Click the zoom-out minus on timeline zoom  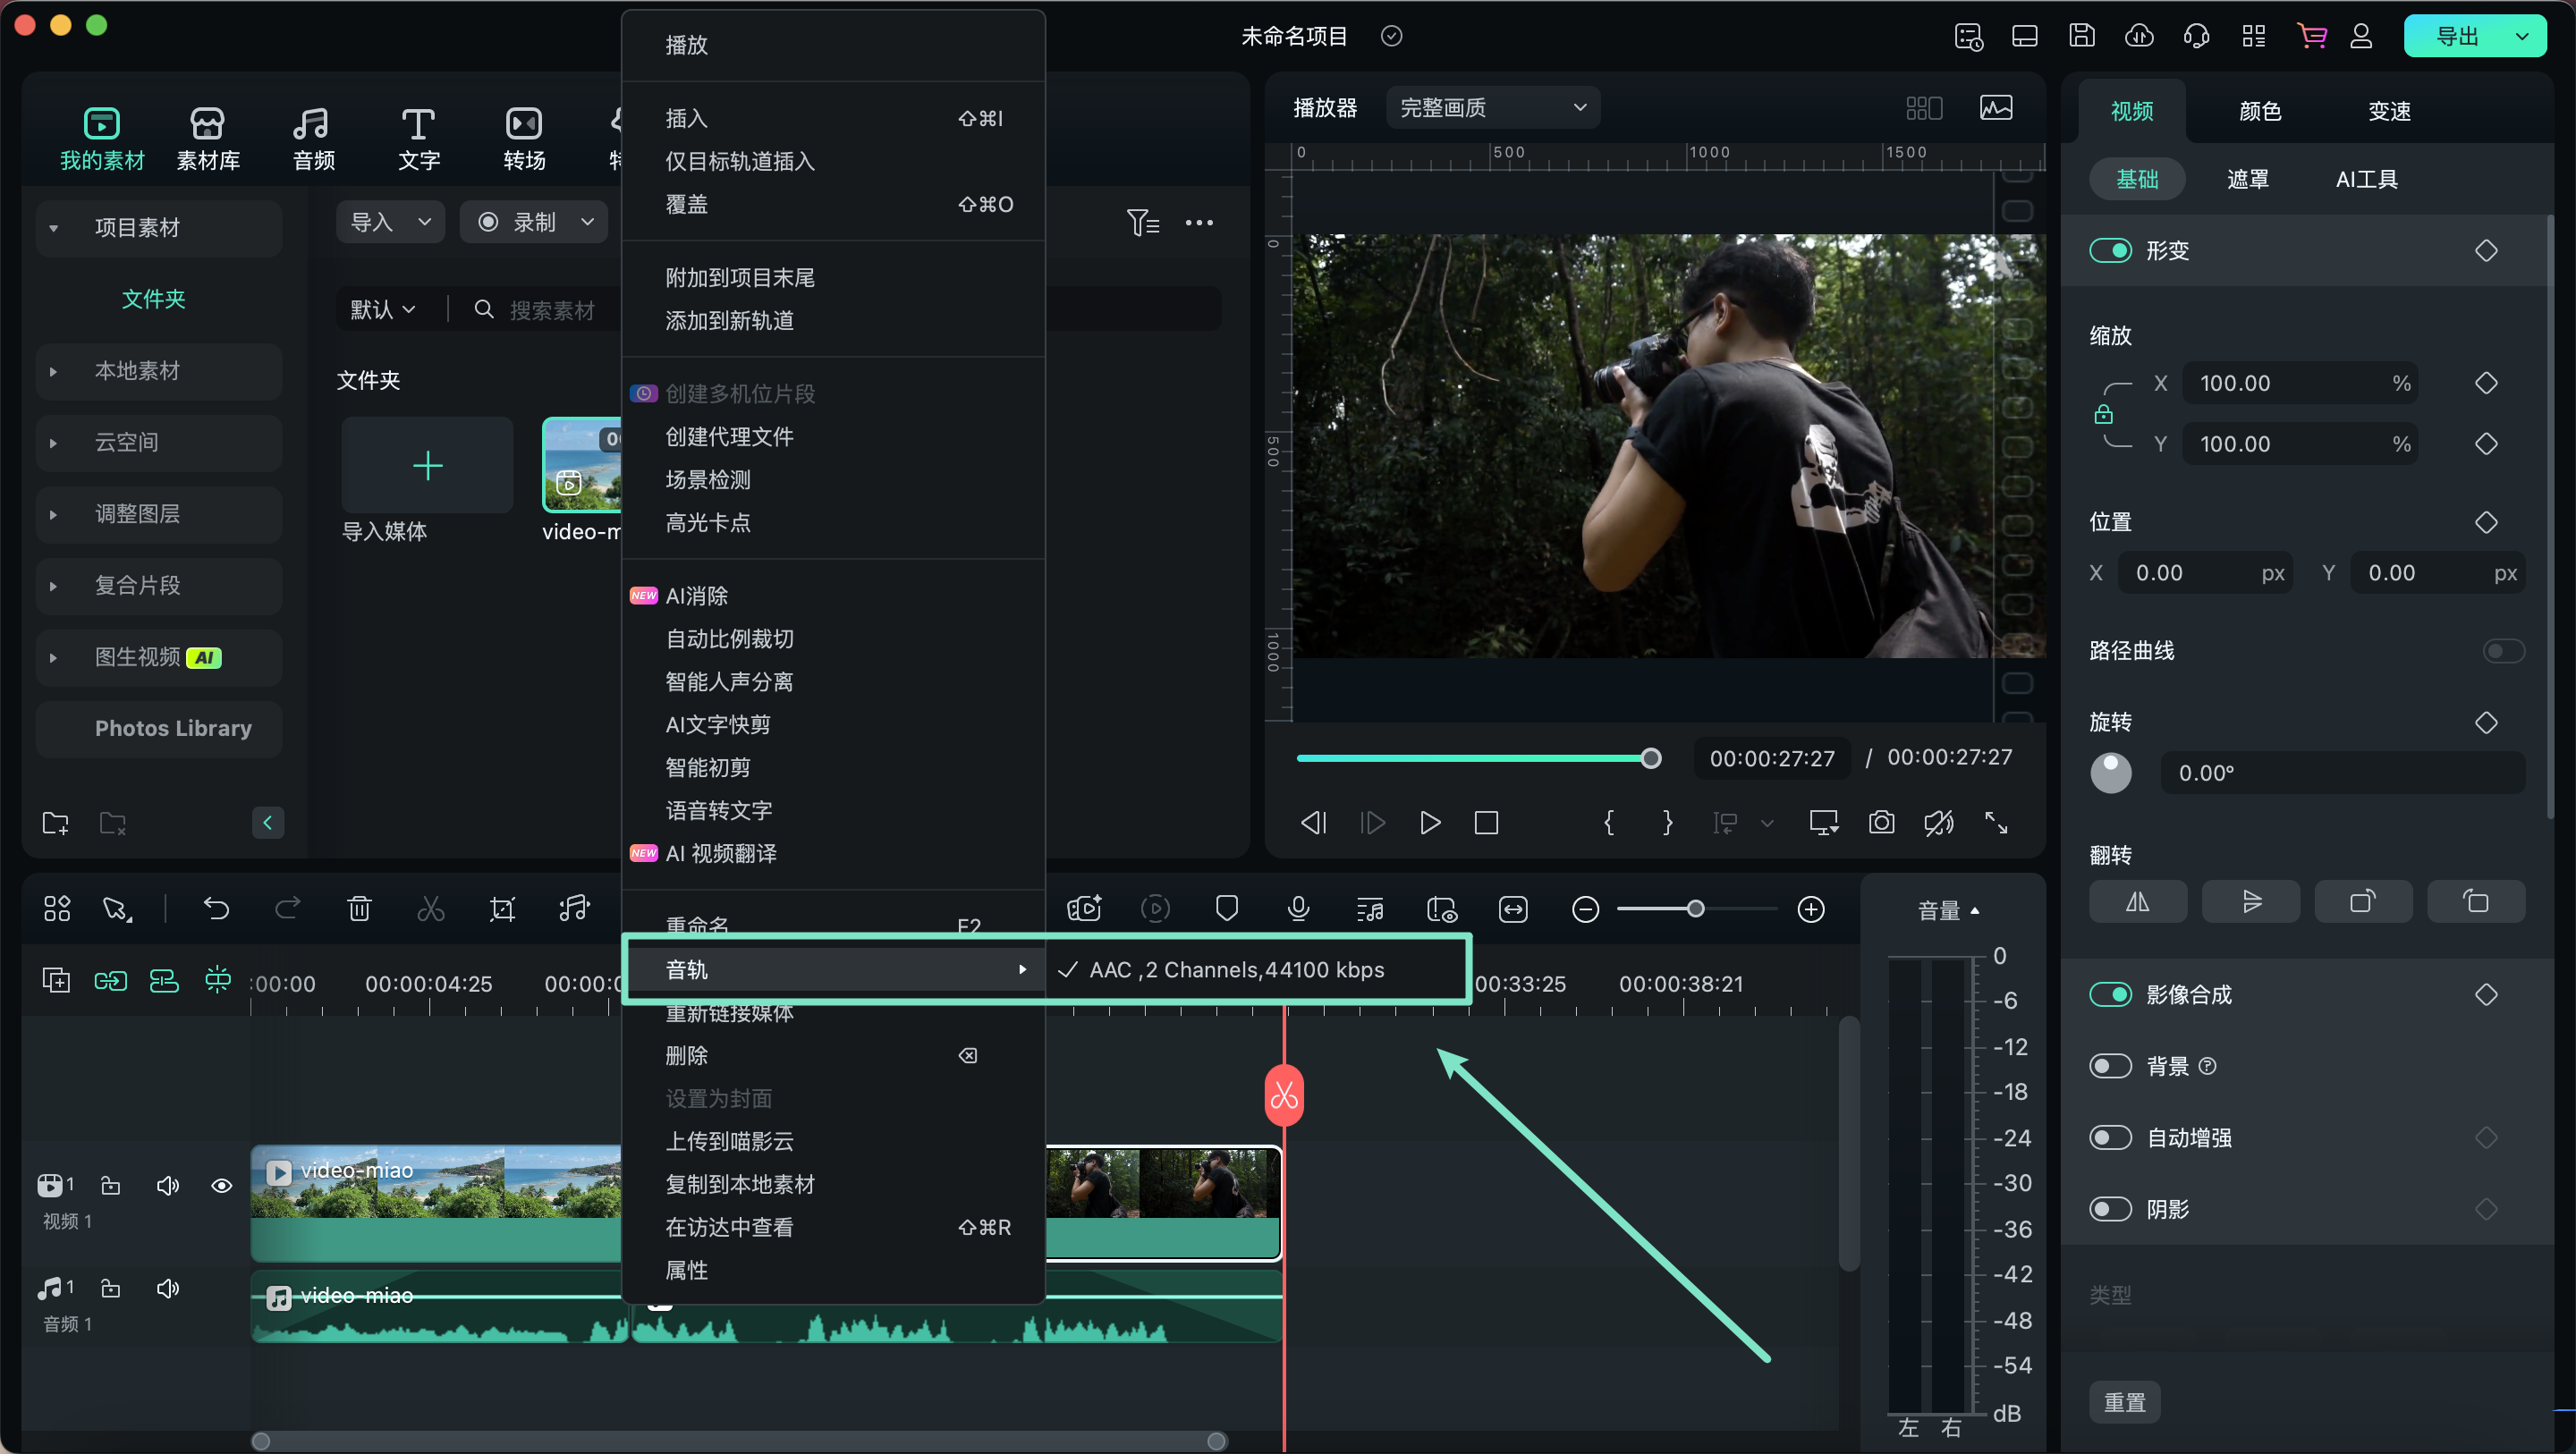pos(1585,909)
